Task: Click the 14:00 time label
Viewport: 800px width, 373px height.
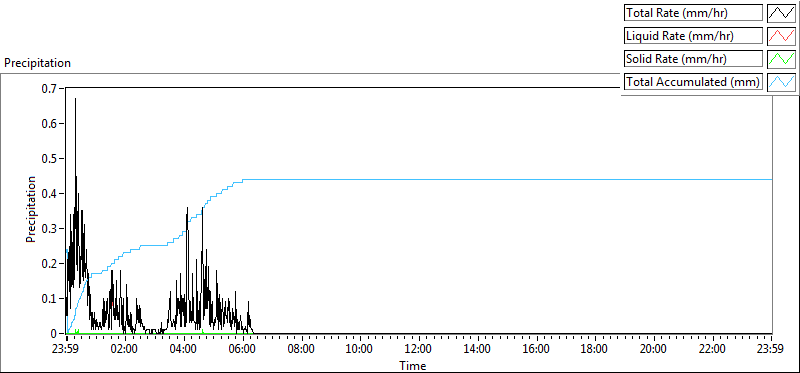Action: pos(478,350)
